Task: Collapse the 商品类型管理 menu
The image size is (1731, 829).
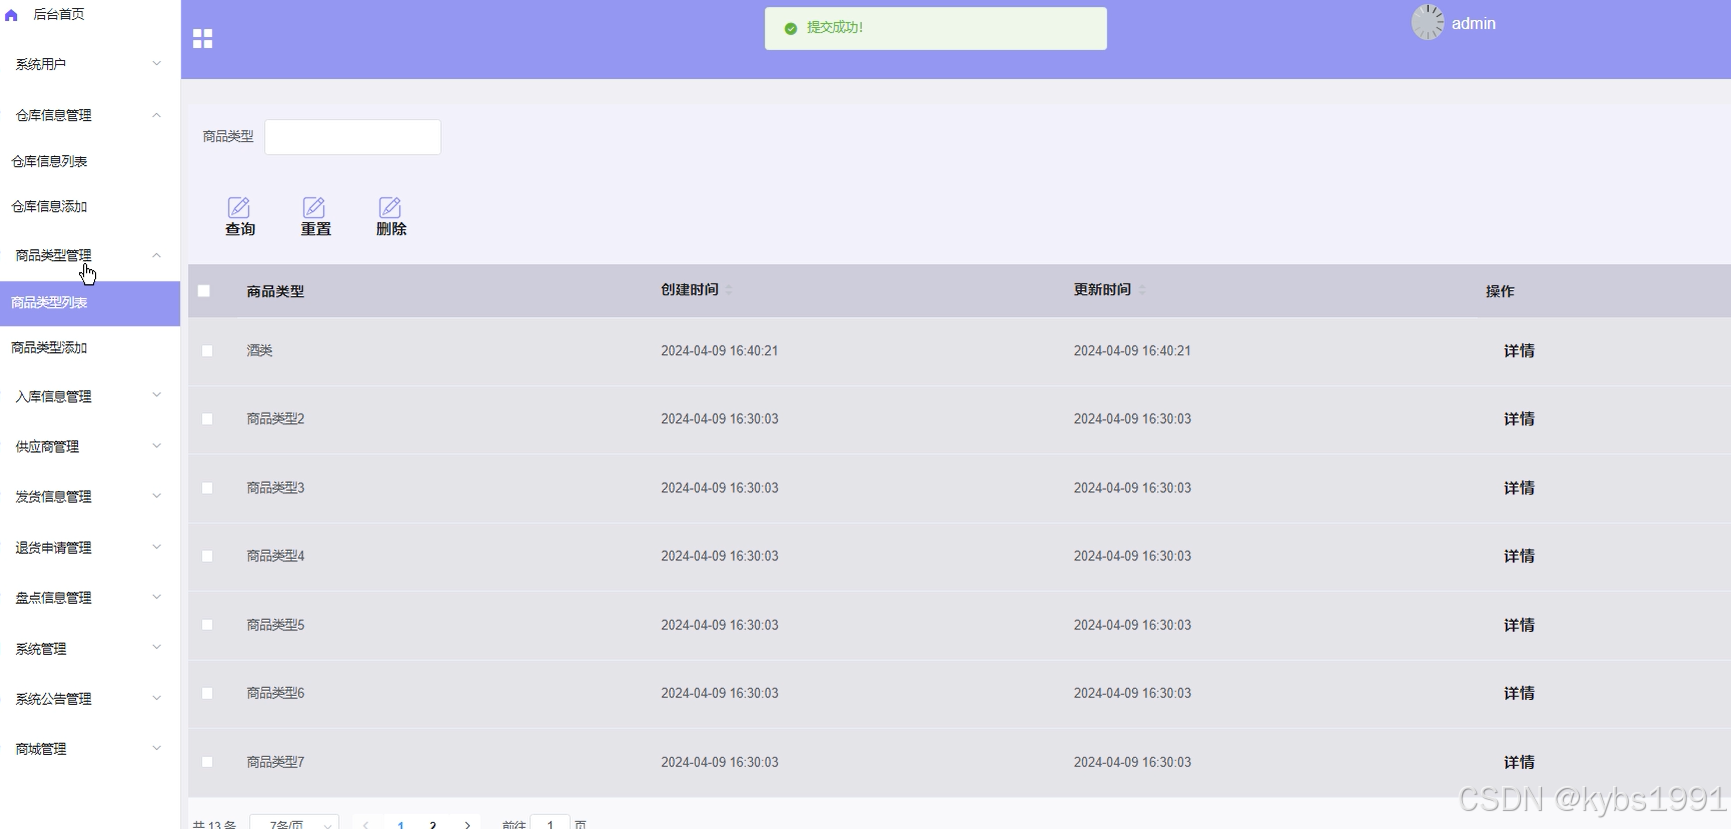Action: (x=90, y=255)
